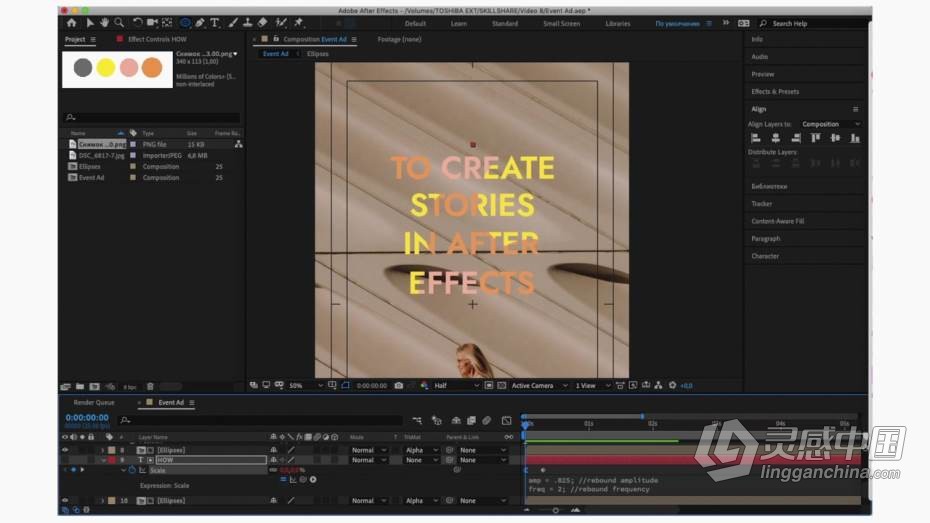This screenshot has height=523, width=930.
Task: Switch to Libraries workspace
Action: coord(617,24)
